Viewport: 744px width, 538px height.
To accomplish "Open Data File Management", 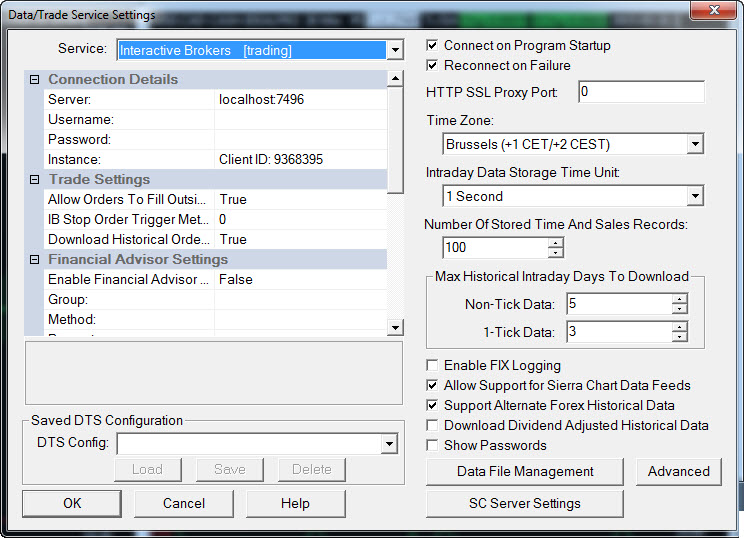I will pos(525,472).
